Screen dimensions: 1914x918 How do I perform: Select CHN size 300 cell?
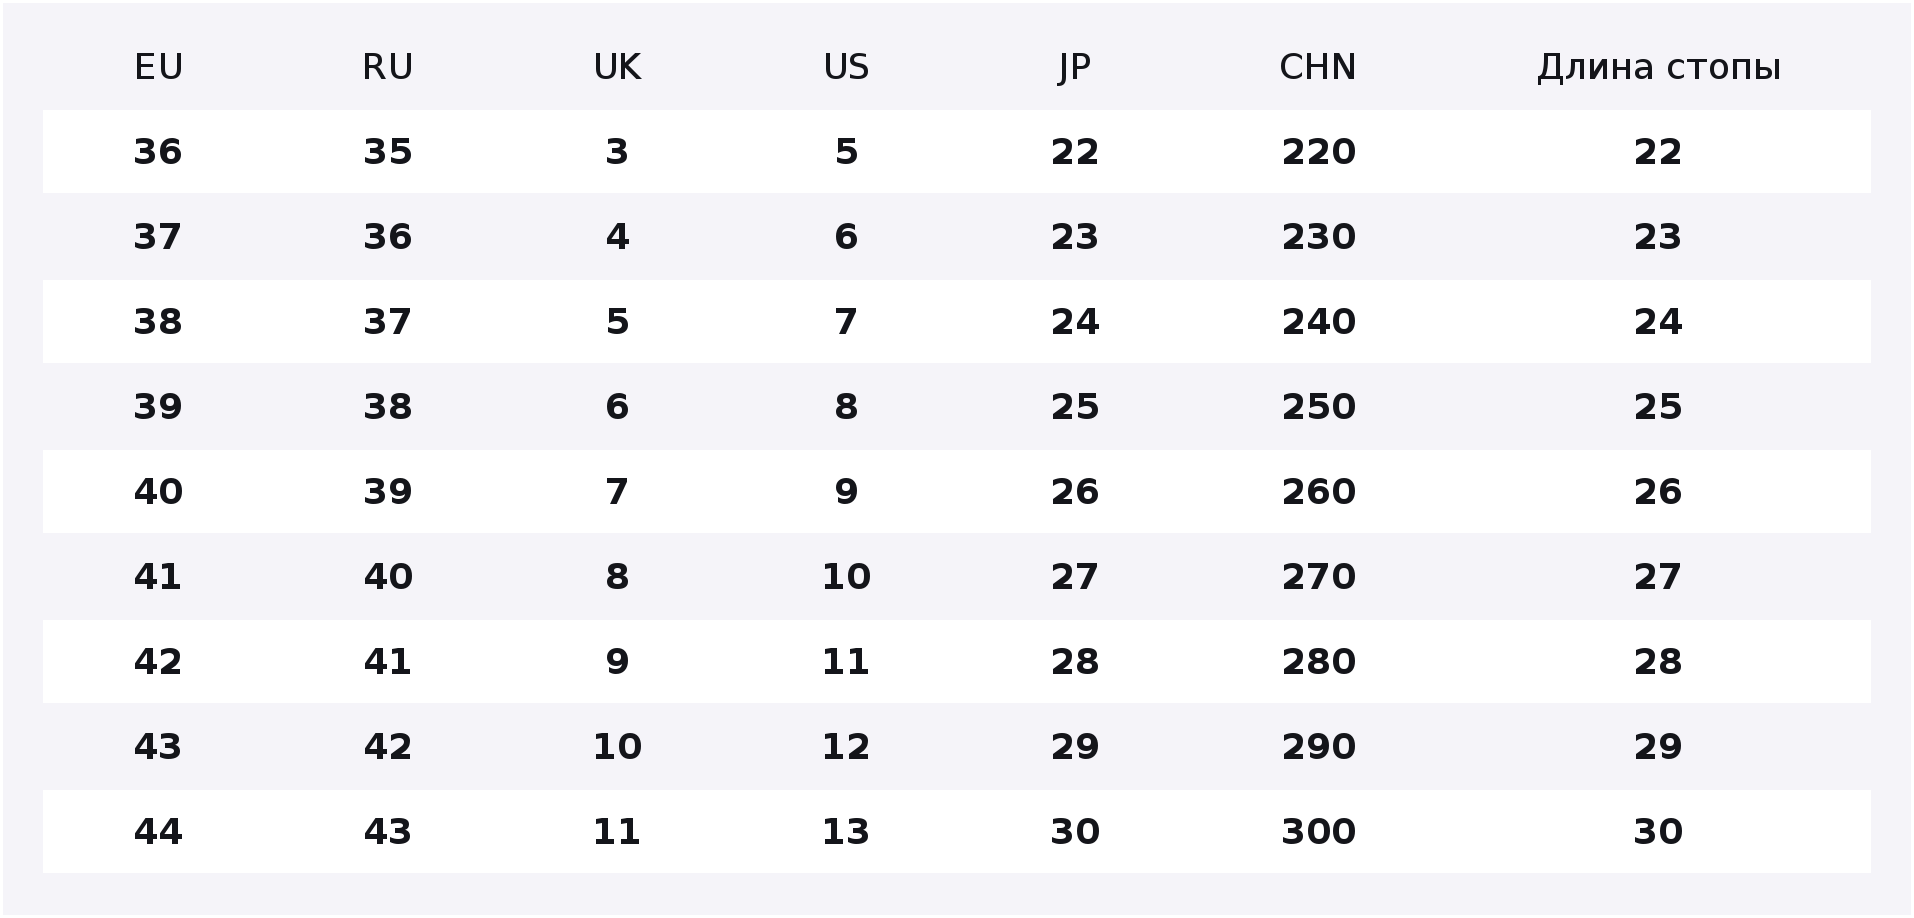pyautogui.click(x=1318, y=832)
